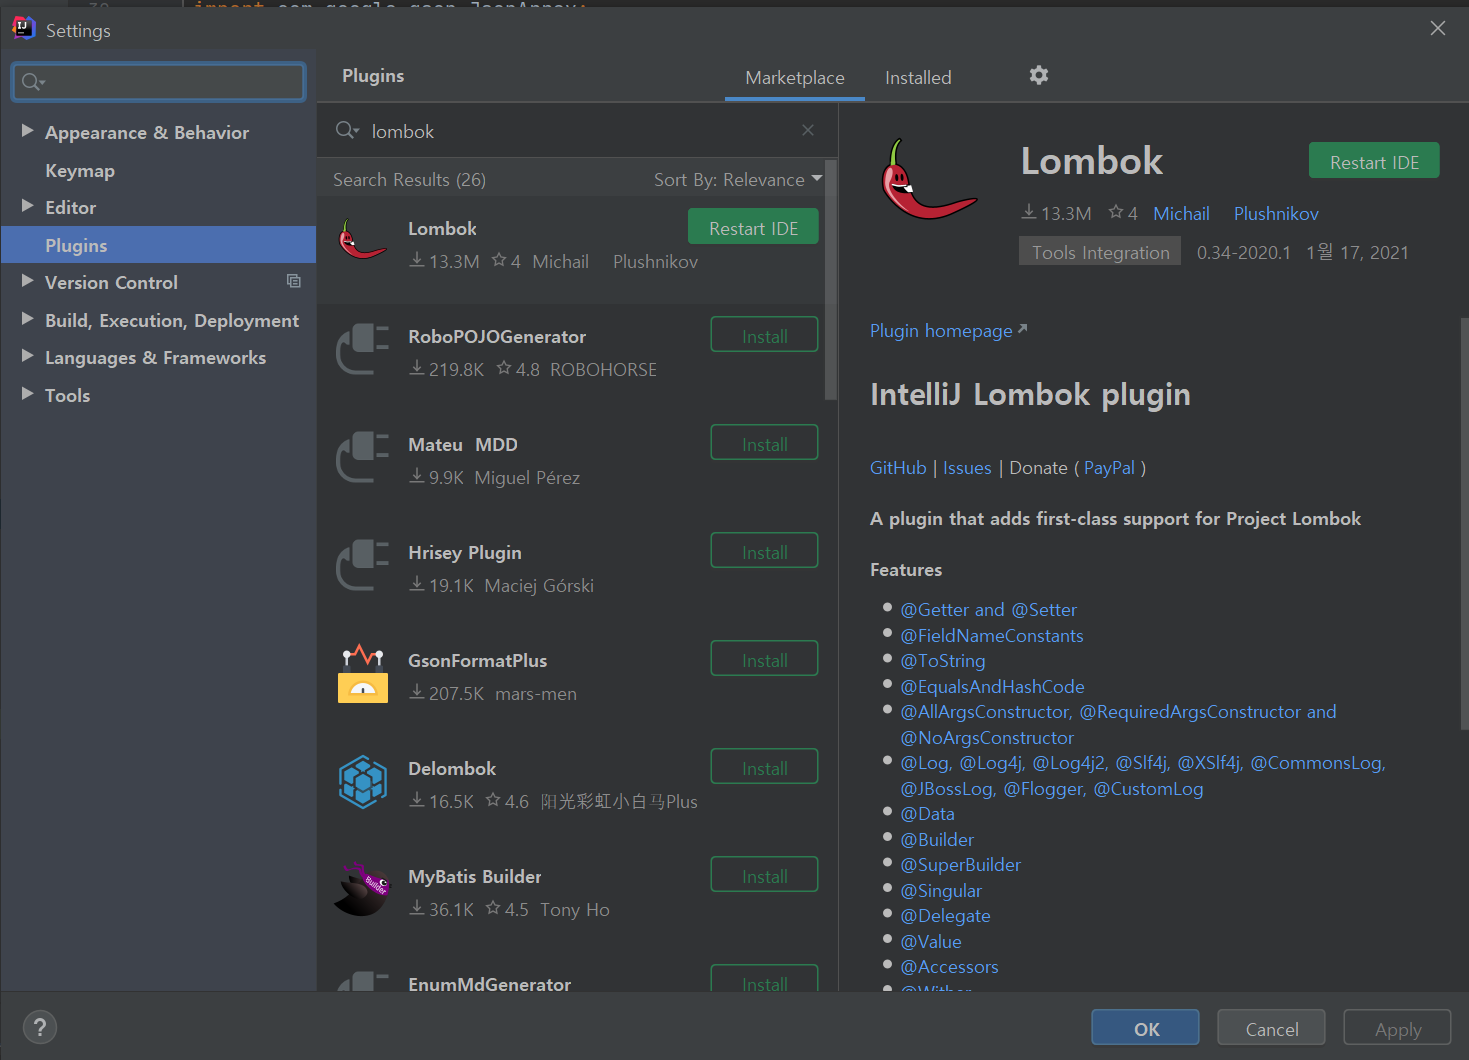
Task: Close the Settings dialog
Action: 1438,28
